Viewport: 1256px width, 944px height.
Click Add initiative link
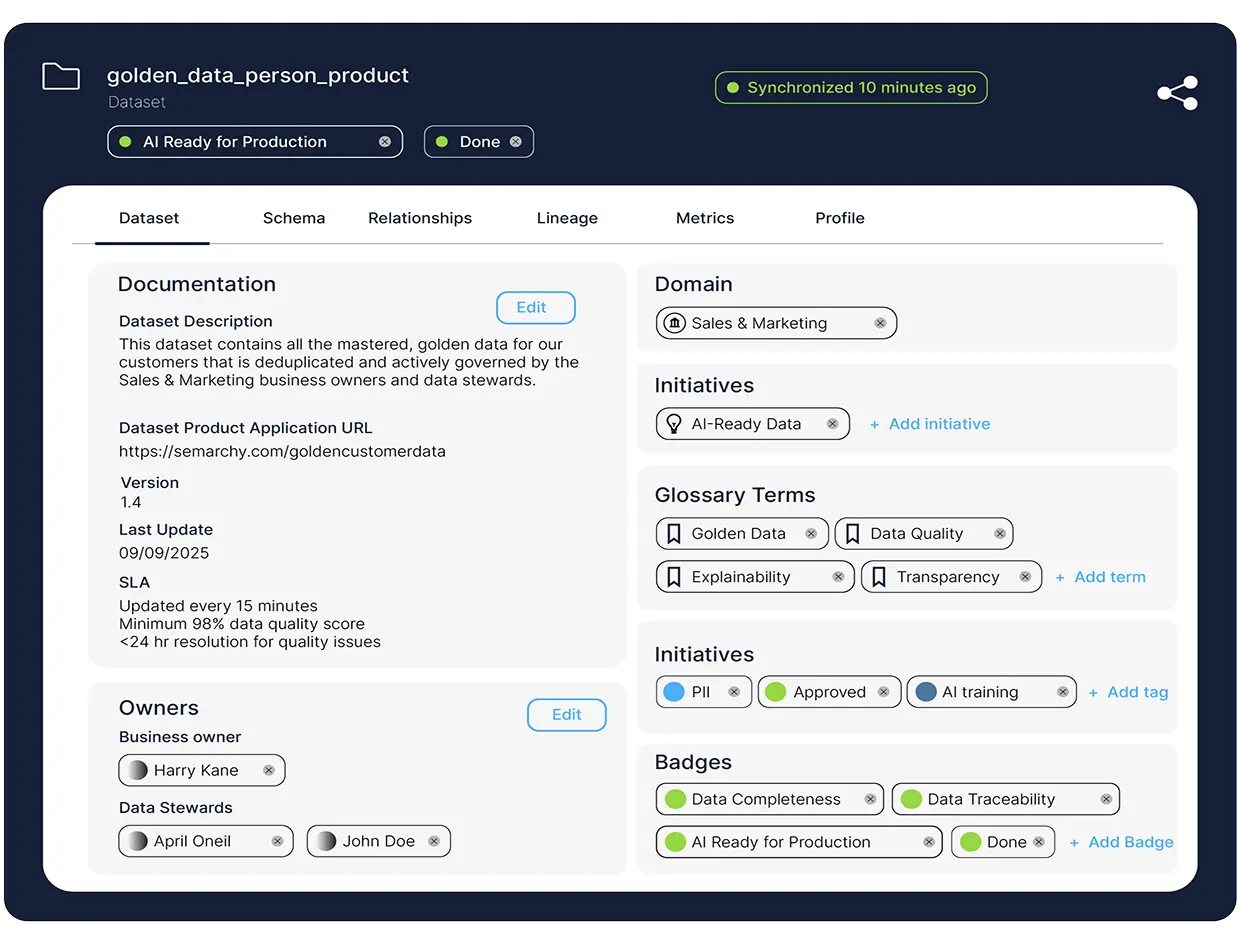pyautogui.click(x=930, y=424)
